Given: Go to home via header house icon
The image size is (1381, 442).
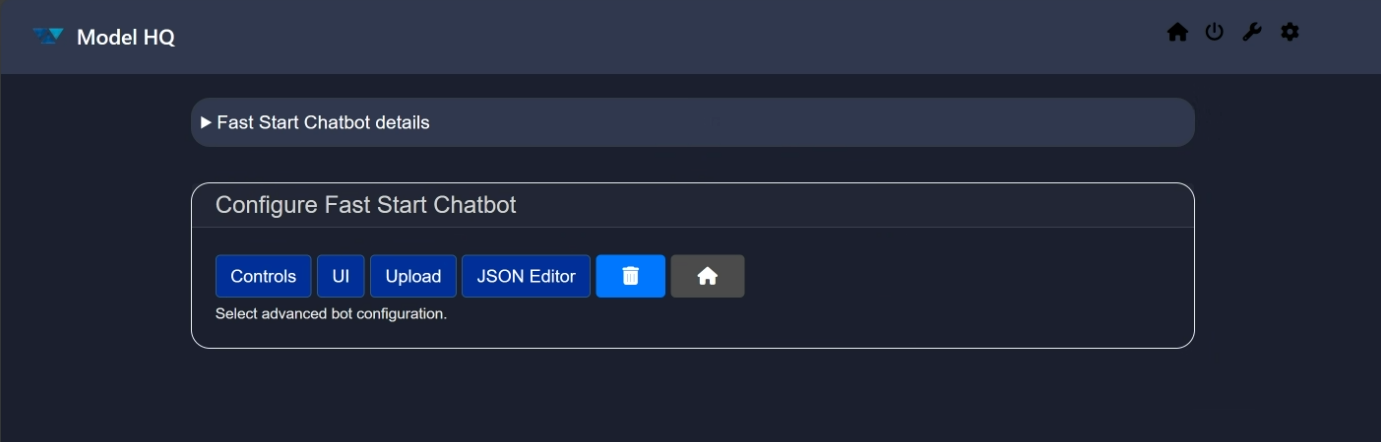Looking at the screenshot, I should click(1177, 33).
